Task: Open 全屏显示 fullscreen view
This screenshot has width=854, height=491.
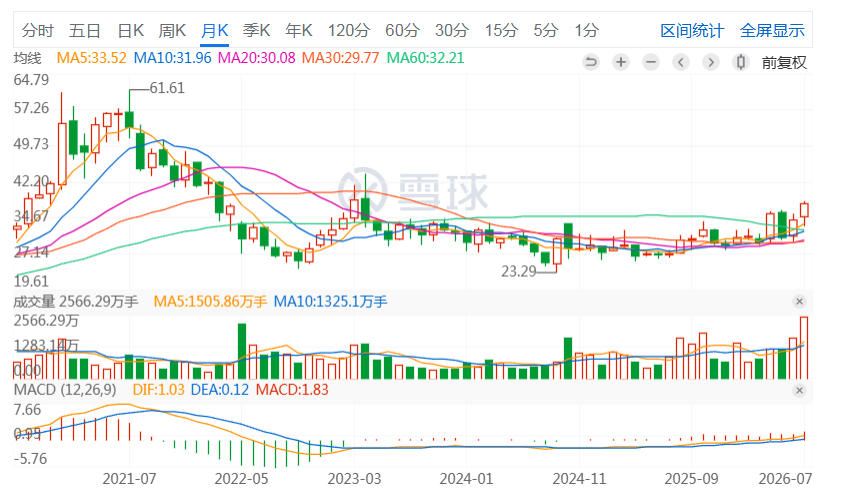Action: (x=772, y=30)
